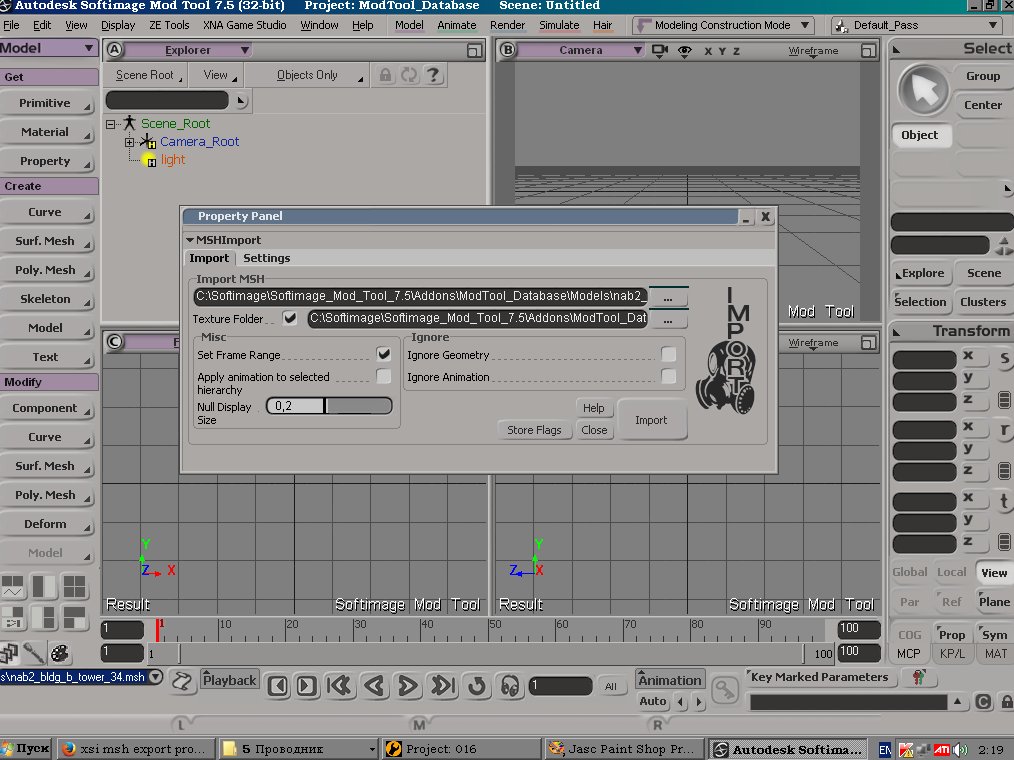
Task: Check the Ignore Geometry box
Action: (x=669, y=354)
